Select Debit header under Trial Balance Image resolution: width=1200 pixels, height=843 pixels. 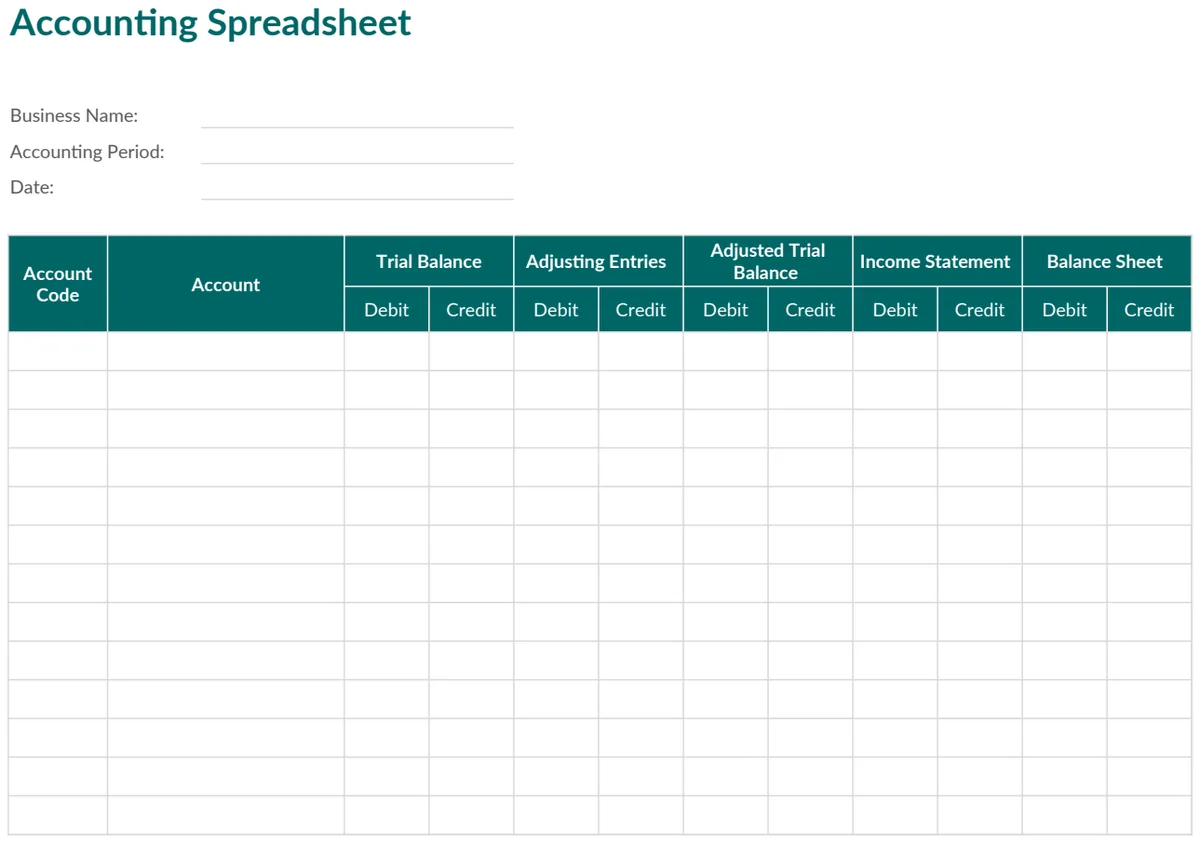[x=386, y=310]
